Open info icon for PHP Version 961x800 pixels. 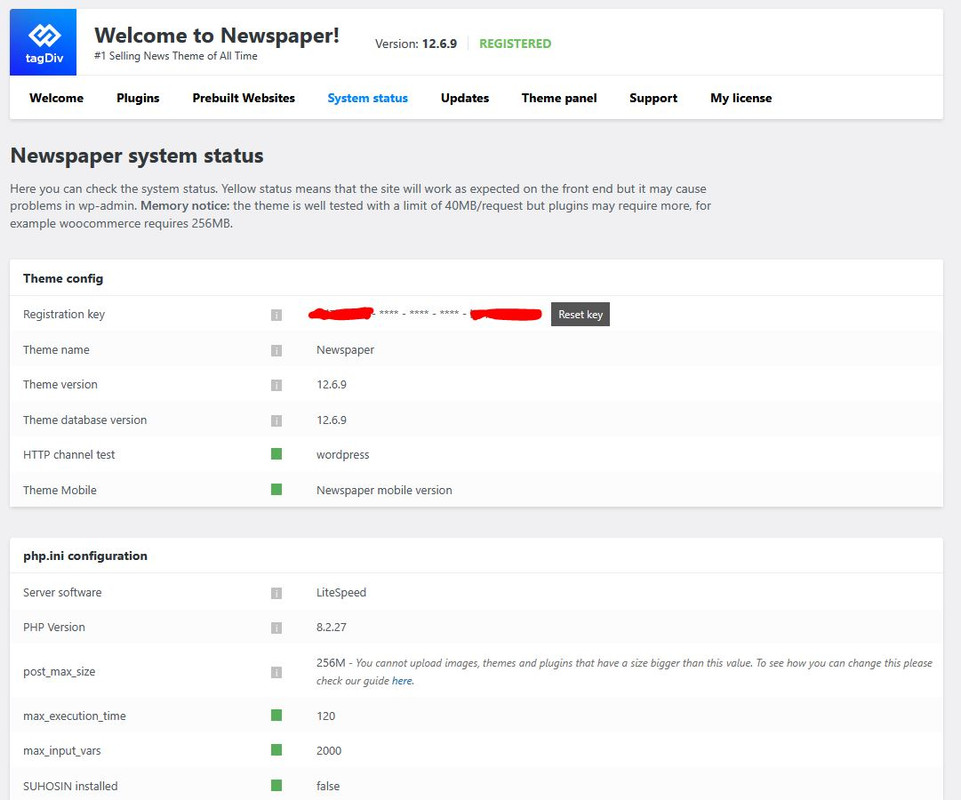[276, 628]
